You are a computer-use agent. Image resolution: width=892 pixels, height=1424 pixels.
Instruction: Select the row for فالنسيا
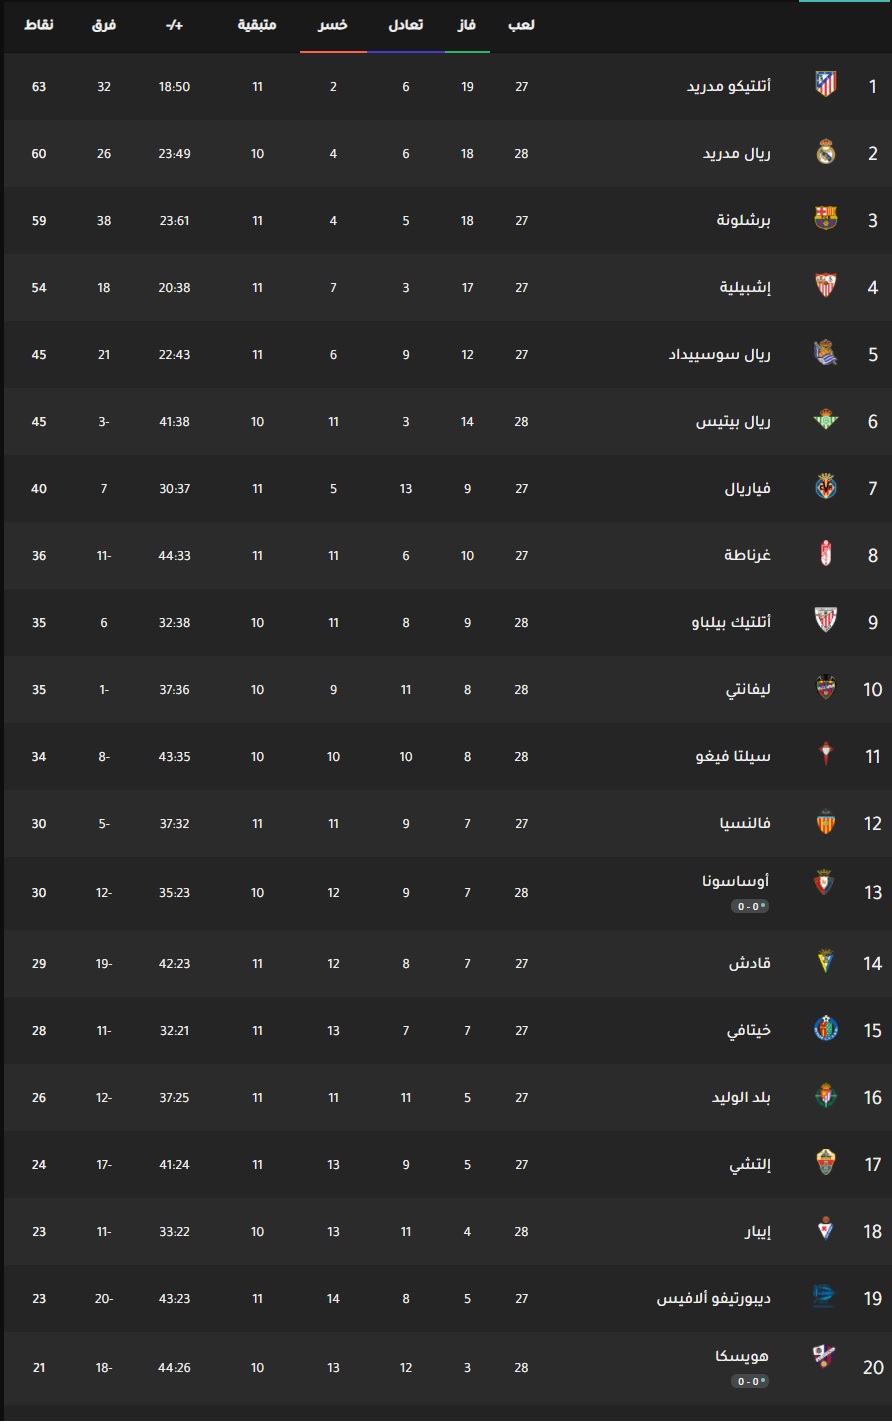(446, 824)
